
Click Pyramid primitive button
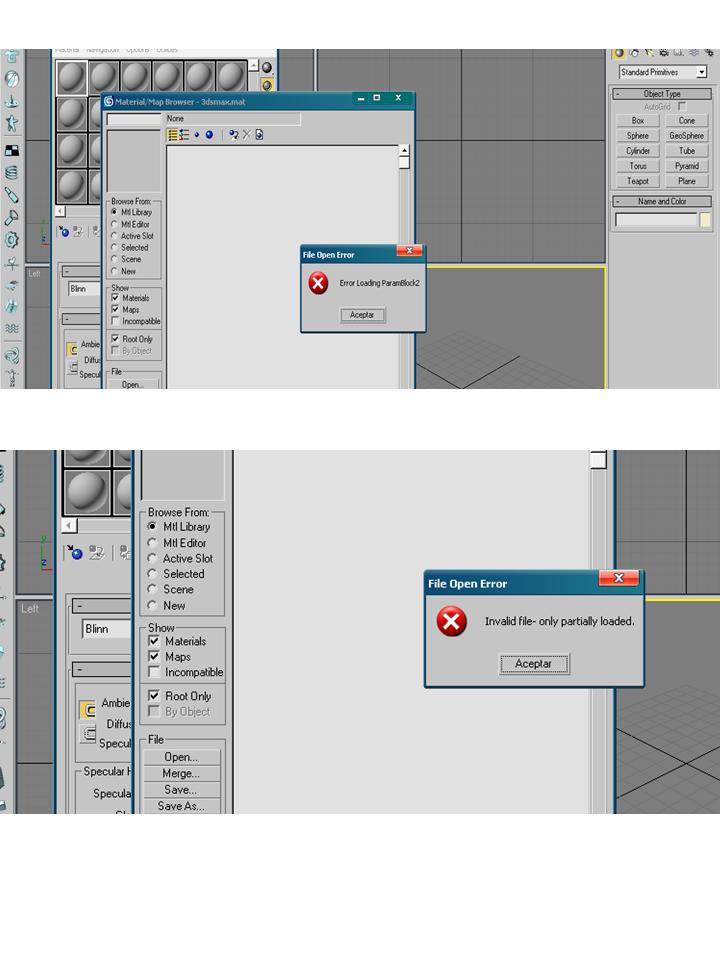686,166
